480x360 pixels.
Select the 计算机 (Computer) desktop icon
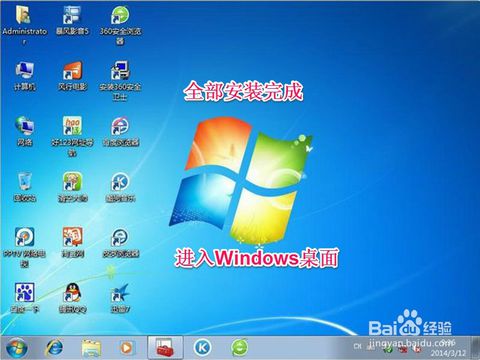25,76
